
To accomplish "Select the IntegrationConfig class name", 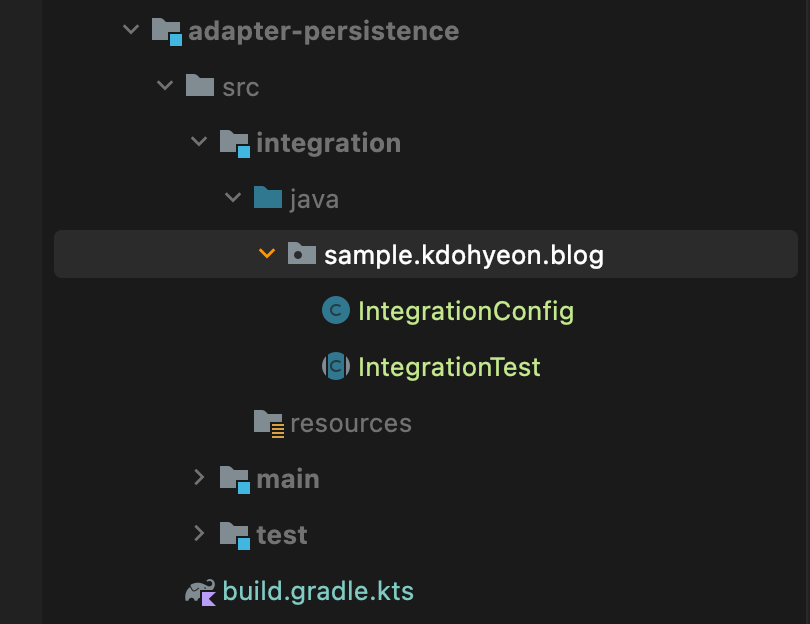I will 466,311.
